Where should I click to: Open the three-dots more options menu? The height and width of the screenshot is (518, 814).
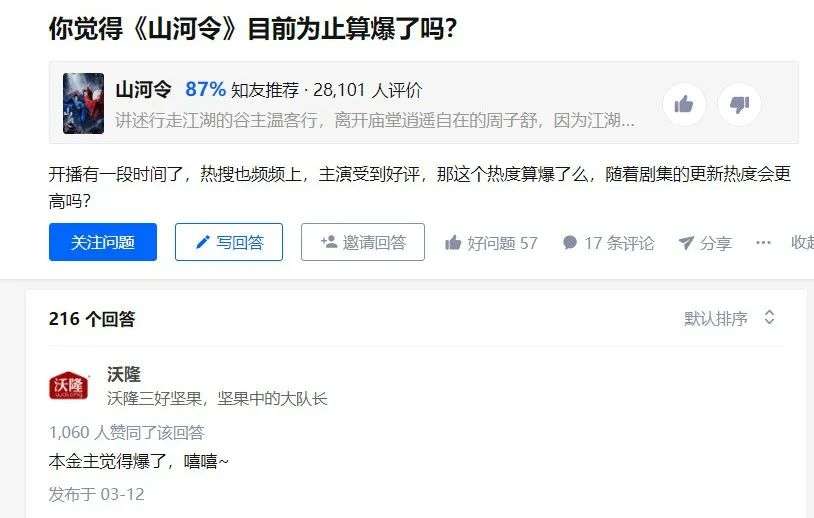tap(763, 242)
